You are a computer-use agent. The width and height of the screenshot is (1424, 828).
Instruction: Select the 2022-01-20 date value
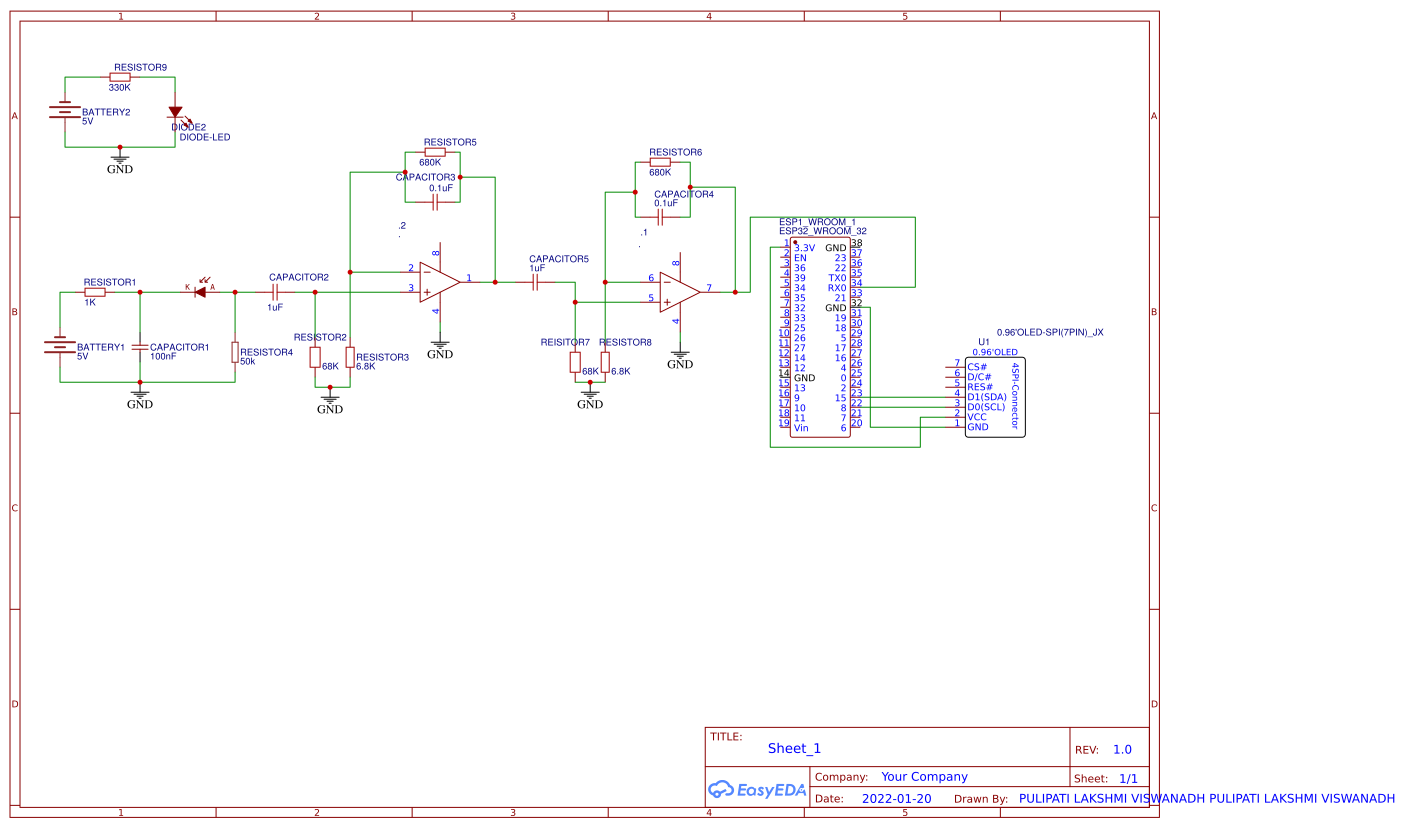pyautogui.click(x=895, y=798)
